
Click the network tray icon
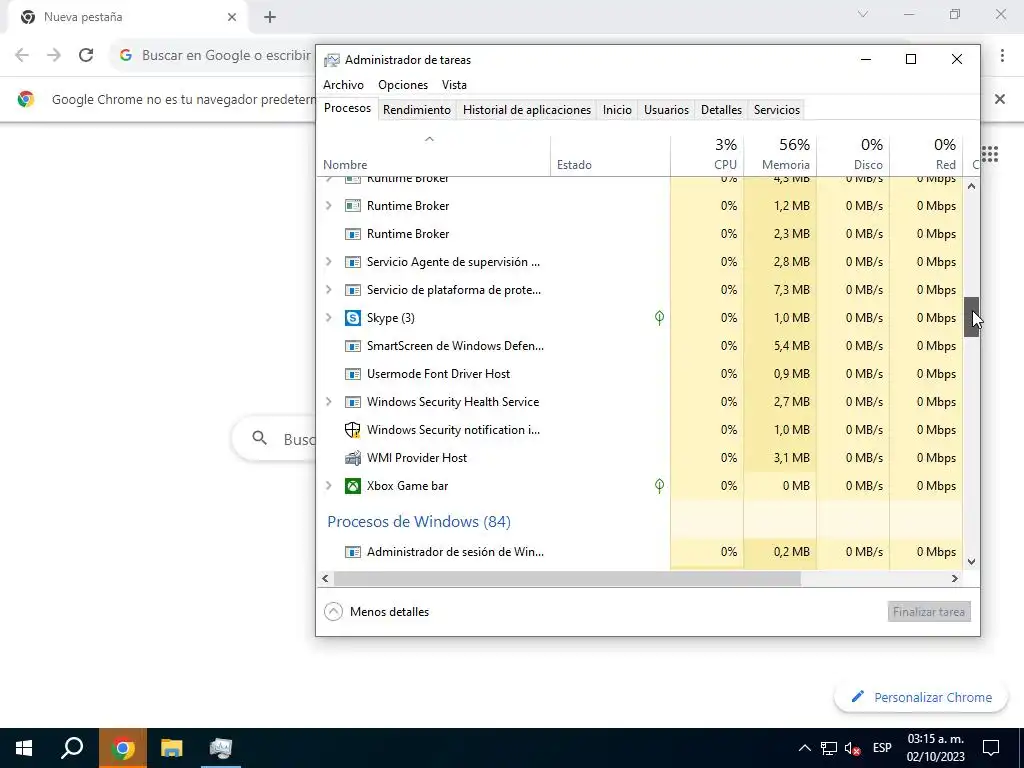tap(829, 748)
